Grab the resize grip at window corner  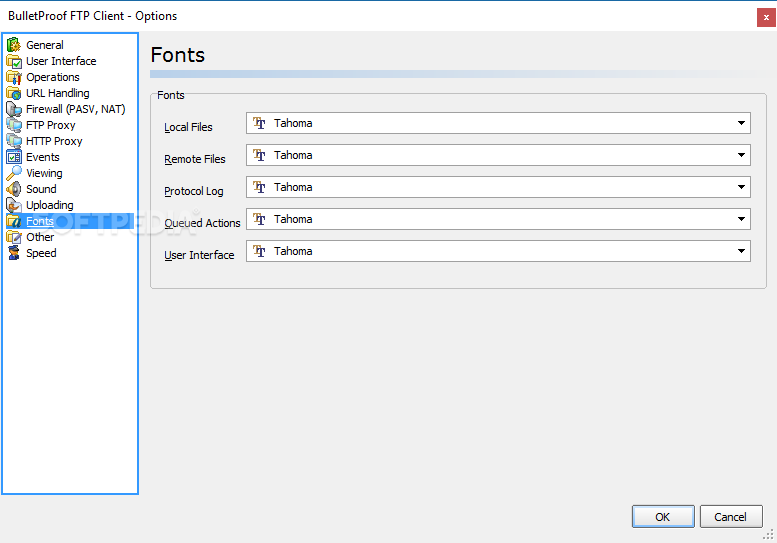click(768, 534)
